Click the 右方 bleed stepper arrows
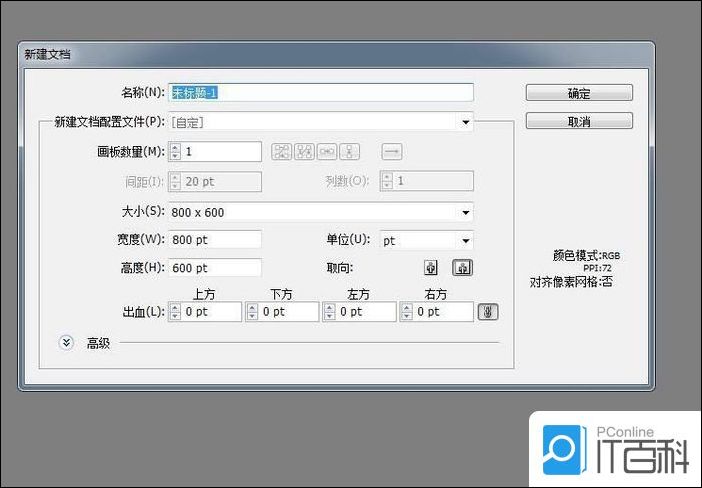The image size is (702, 488). [407, 312]
